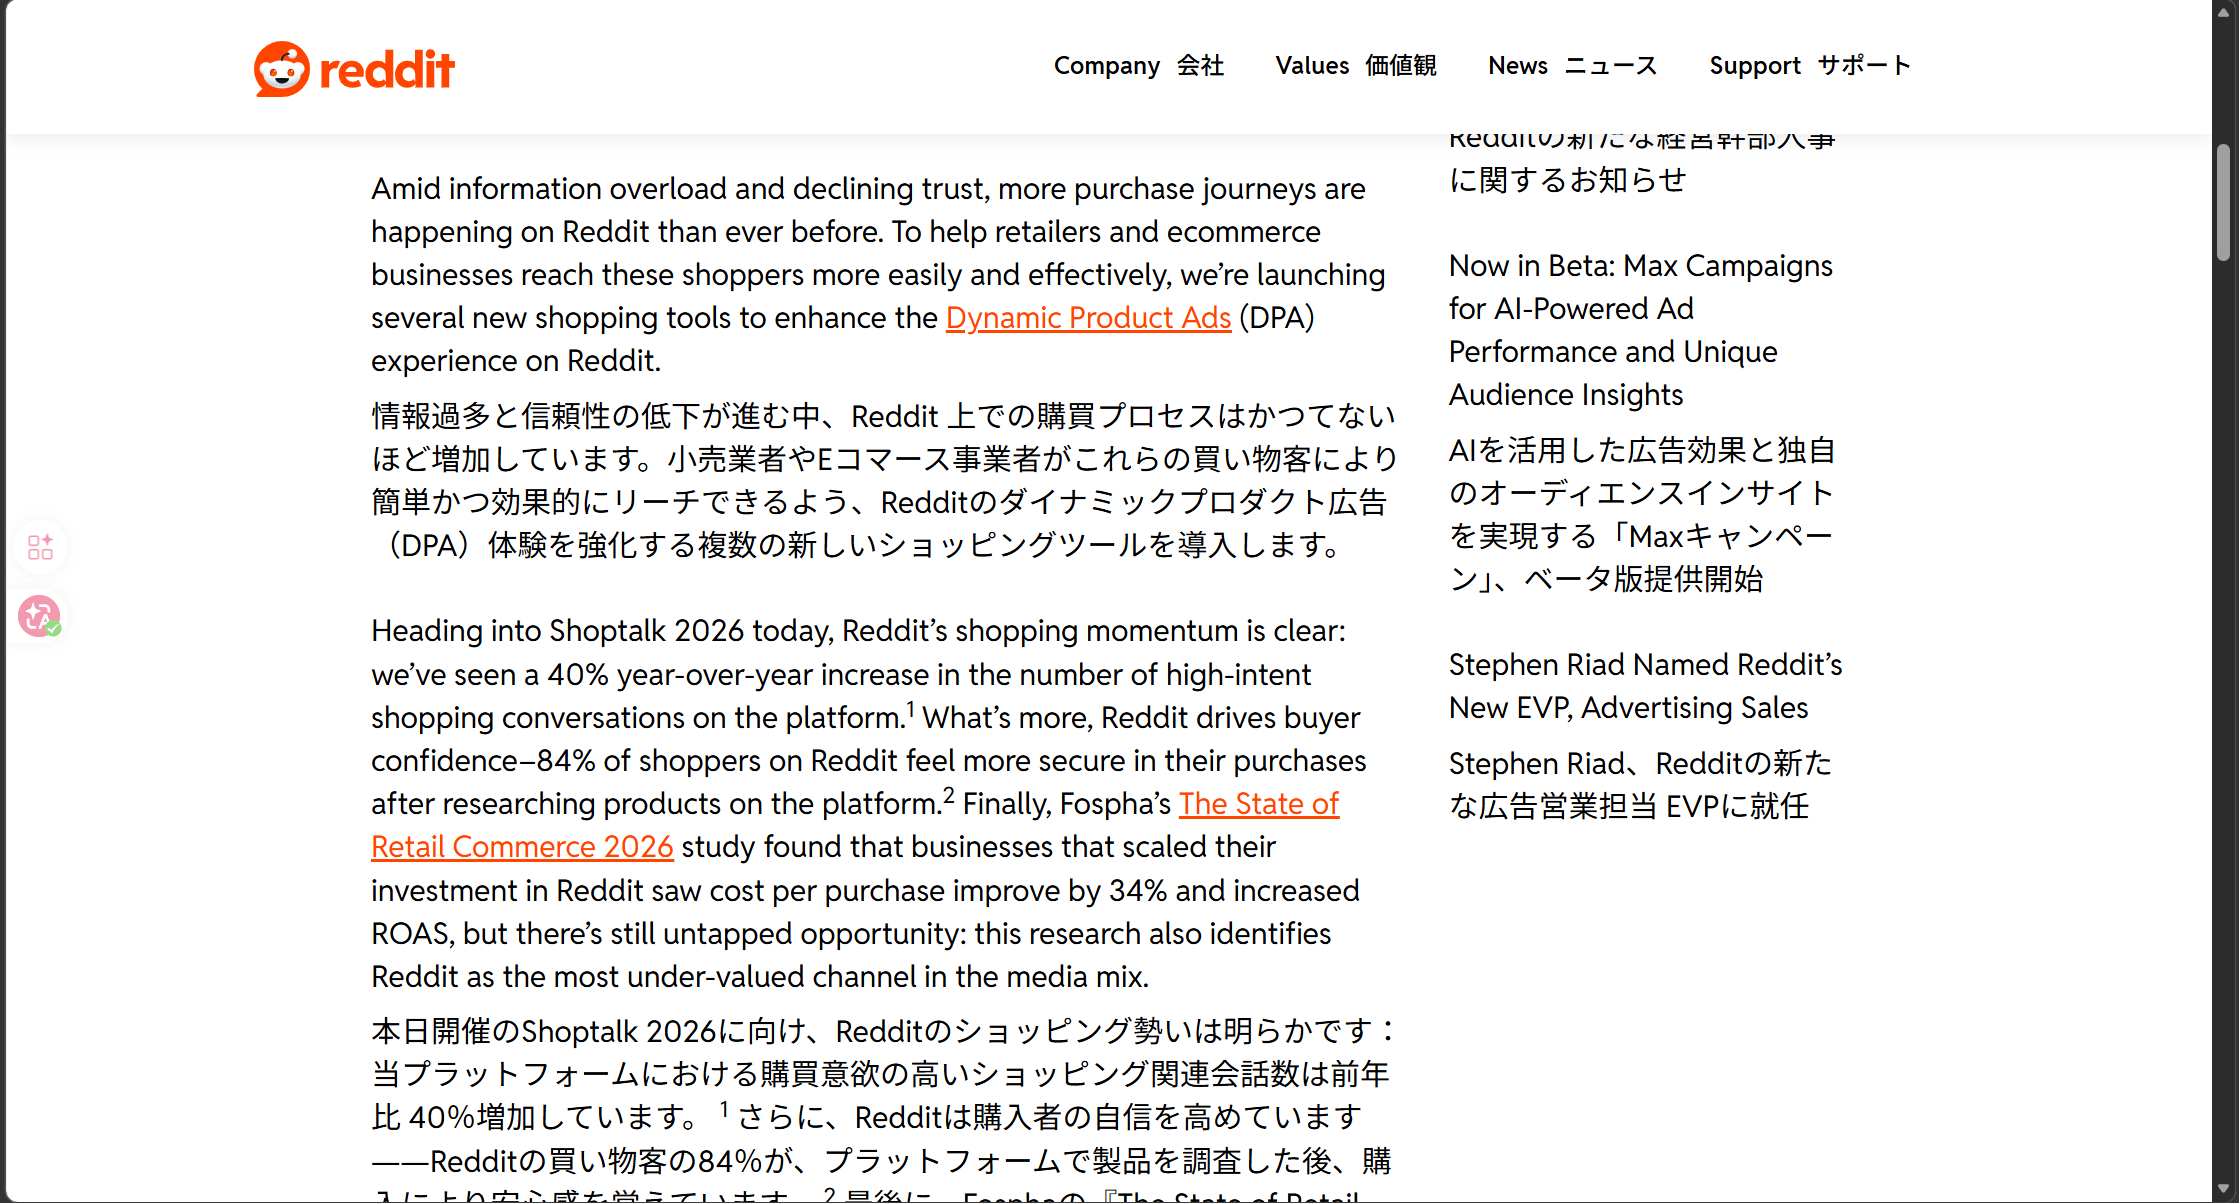Screen dimensions: 2239x1203
Task: Click the Reddit wordmark text in header
Action: tap(387, 70)
